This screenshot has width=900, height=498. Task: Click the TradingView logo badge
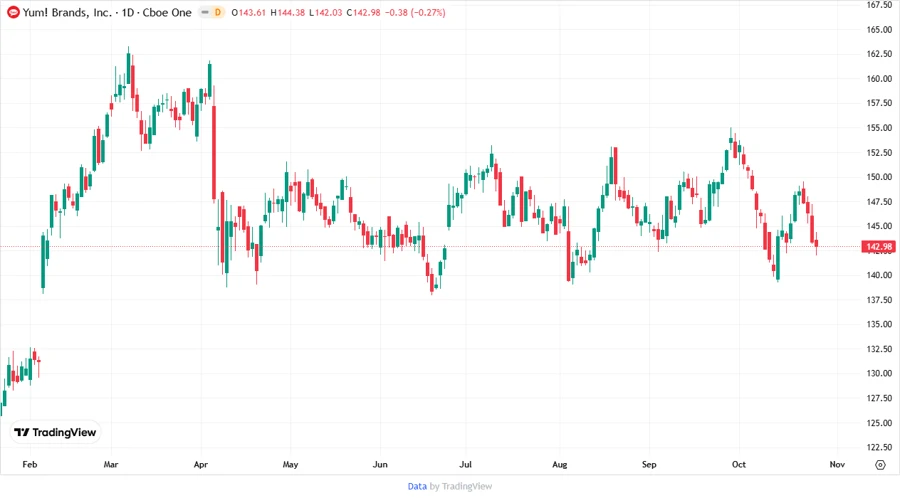pos(55,432)
